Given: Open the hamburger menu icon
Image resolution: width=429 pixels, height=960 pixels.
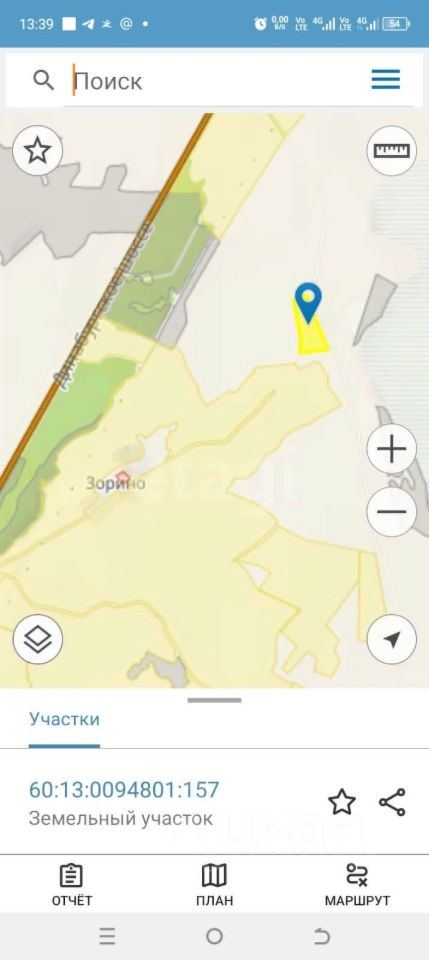Looking at the screenshot, I should pos(386,80).
